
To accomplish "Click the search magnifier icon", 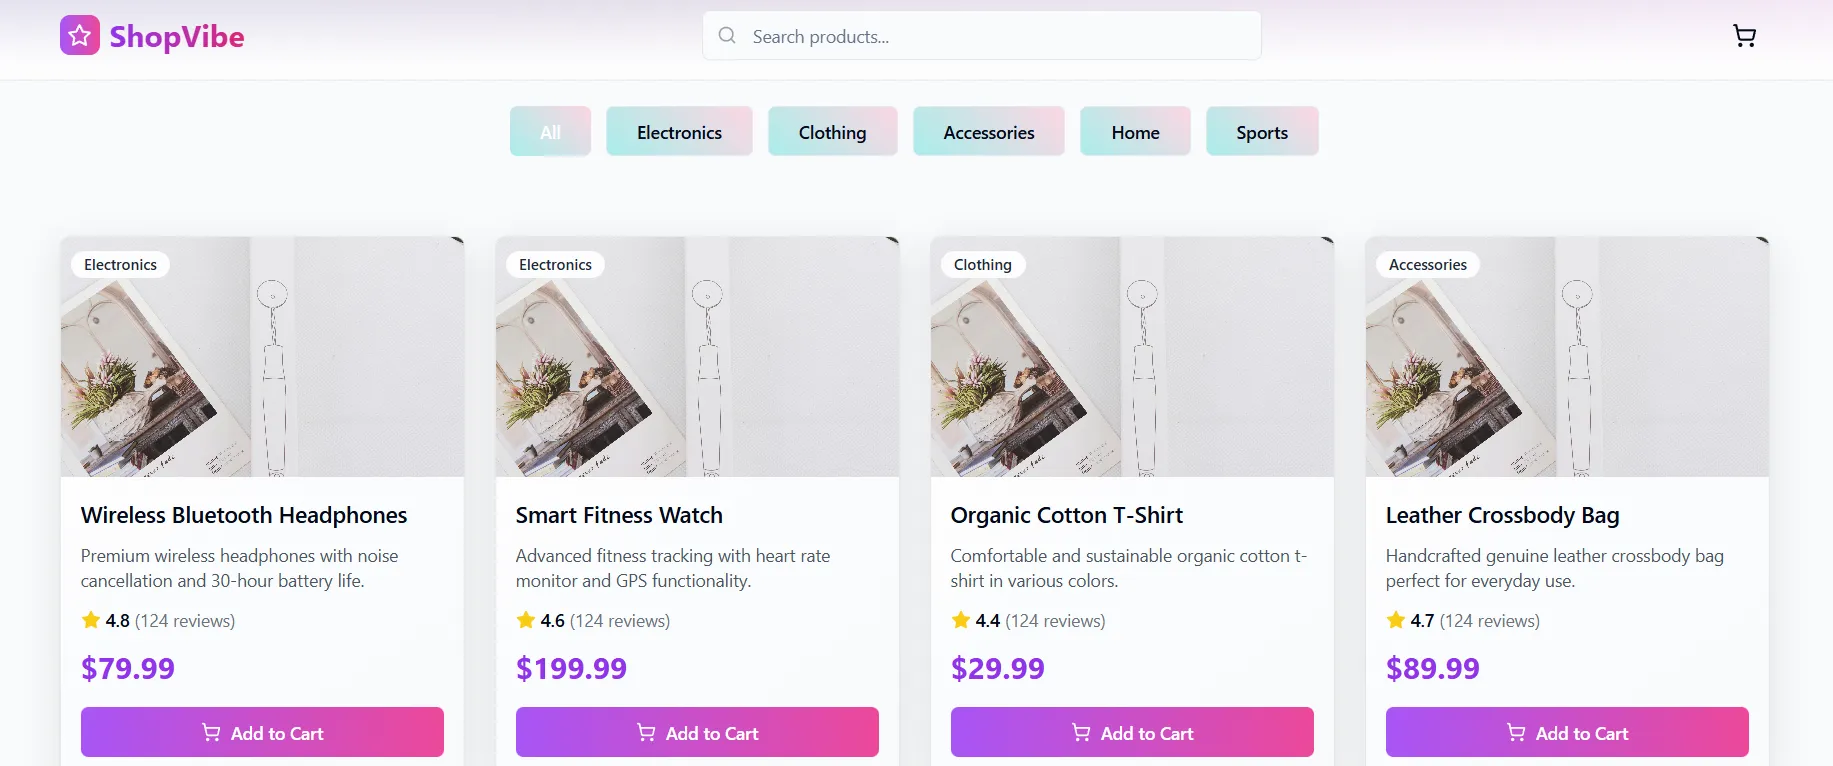I will [x=727, y=36].
